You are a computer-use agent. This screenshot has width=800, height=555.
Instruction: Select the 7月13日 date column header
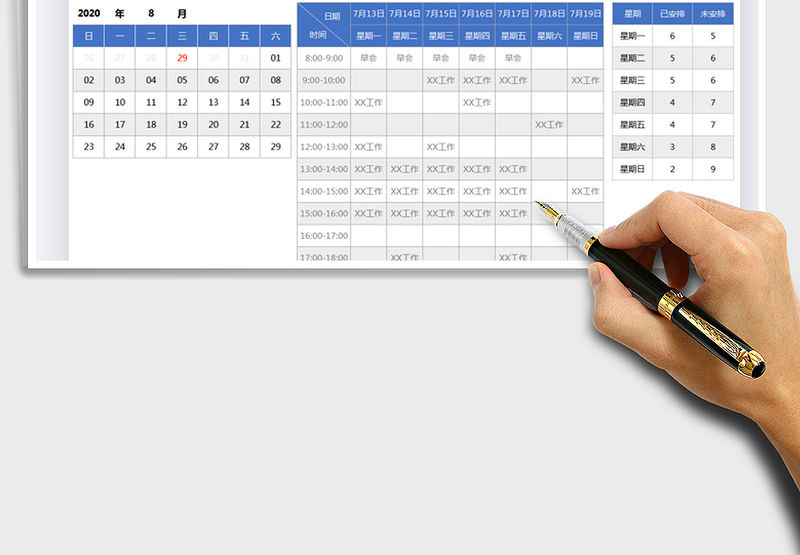368,14
